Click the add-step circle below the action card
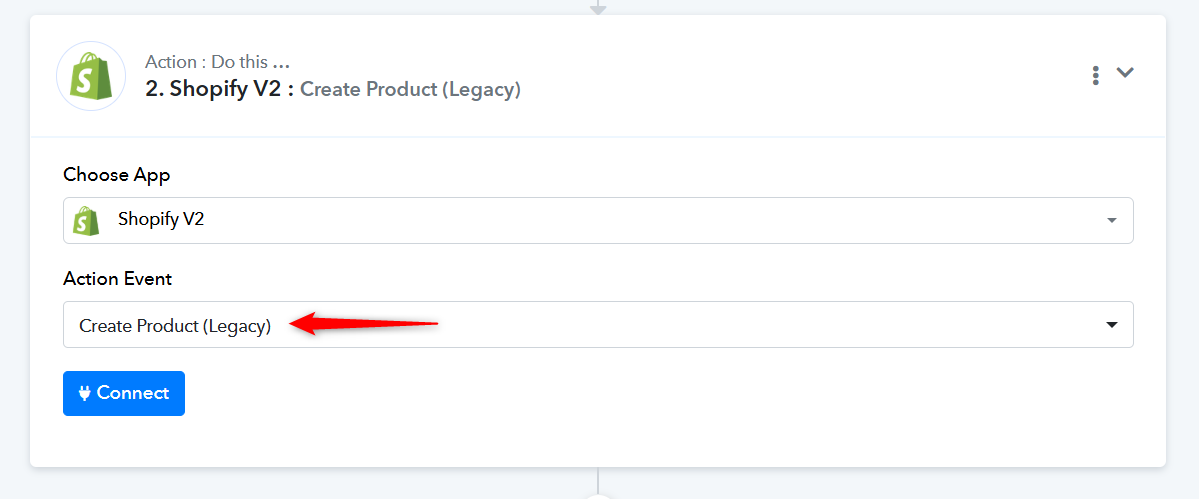Image resolution: width=1199 pixels, height=499 pixels. (598, 496)
